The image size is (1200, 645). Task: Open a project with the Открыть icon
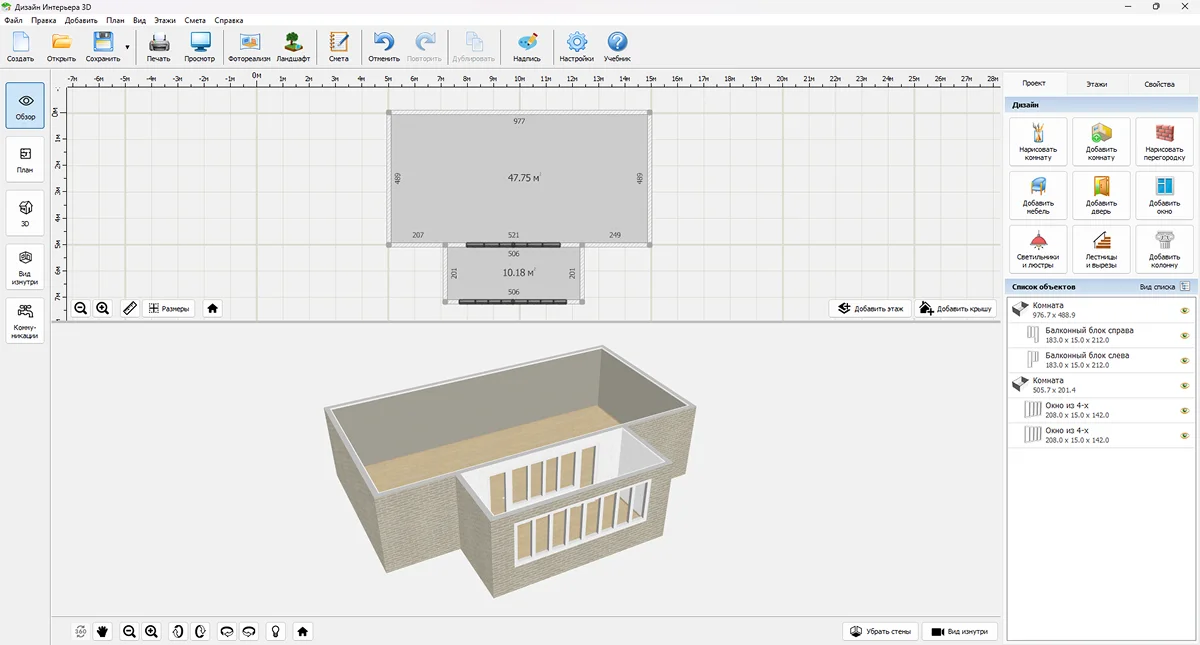point(61,46)
